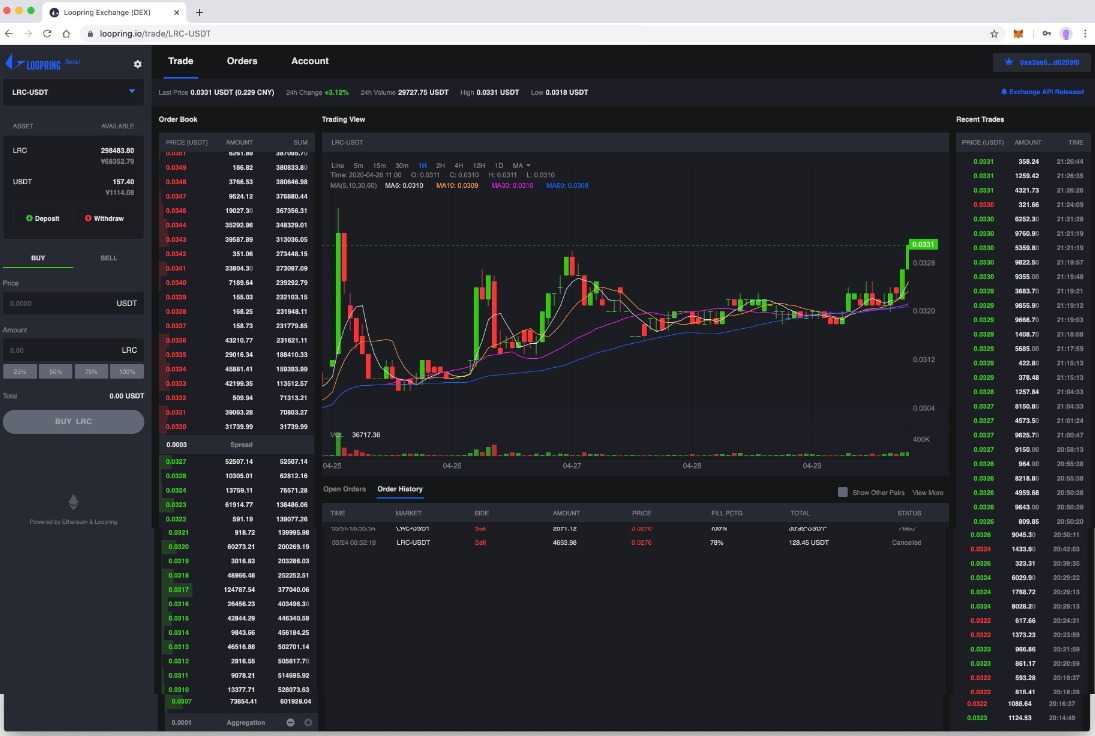The width and height of the screenshot is (1095, 736).
Task: Close the Loopring Exchange tab
Action: 177,12
